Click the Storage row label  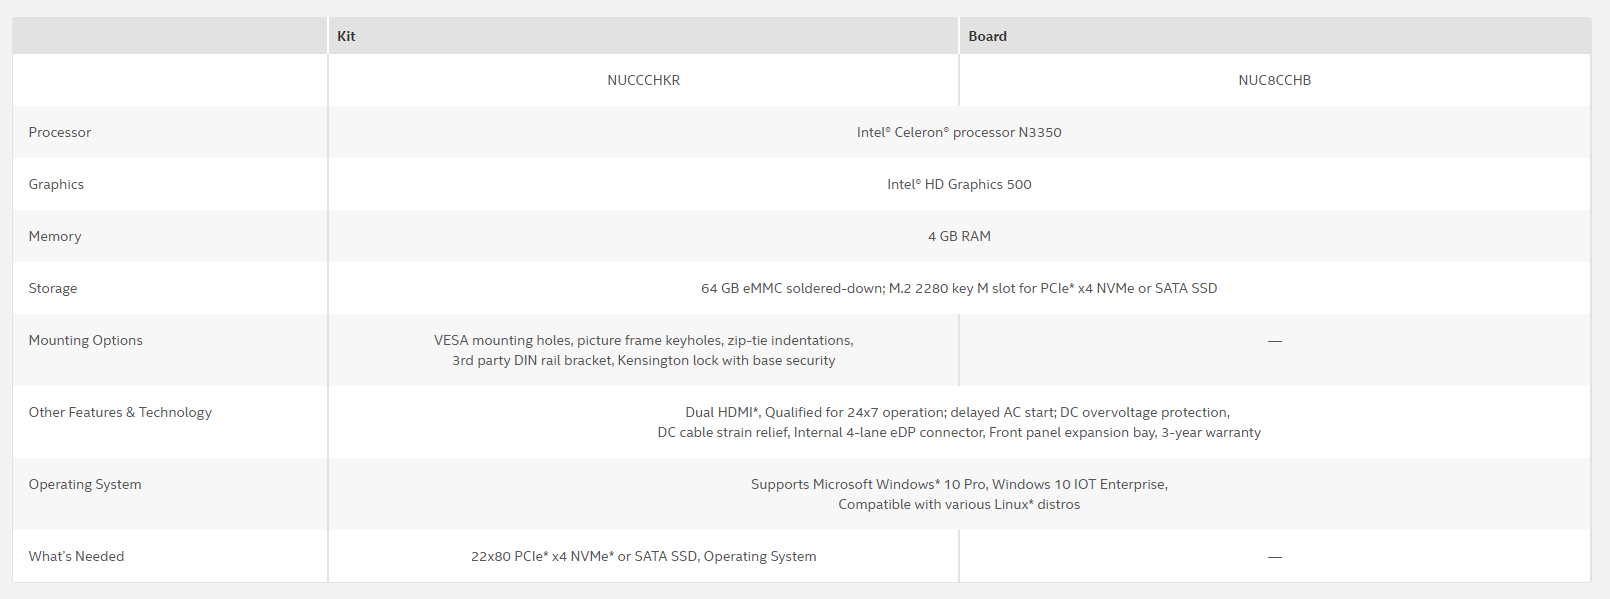click(x=53, y=288)
